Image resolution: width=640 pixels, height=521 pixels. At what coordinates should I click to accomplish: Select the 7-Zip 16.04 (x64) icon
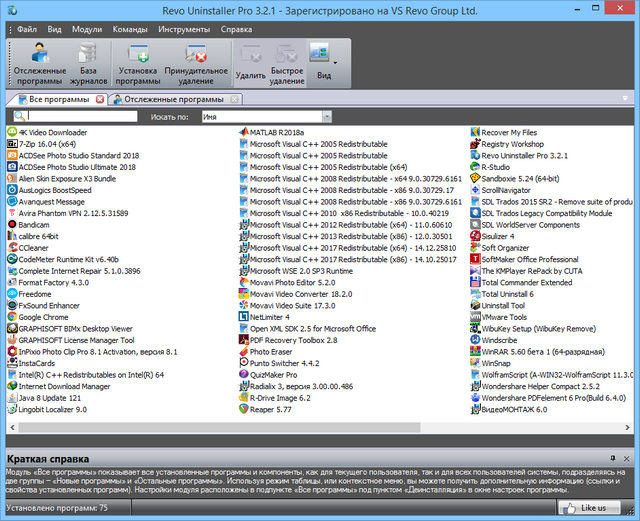12,144
